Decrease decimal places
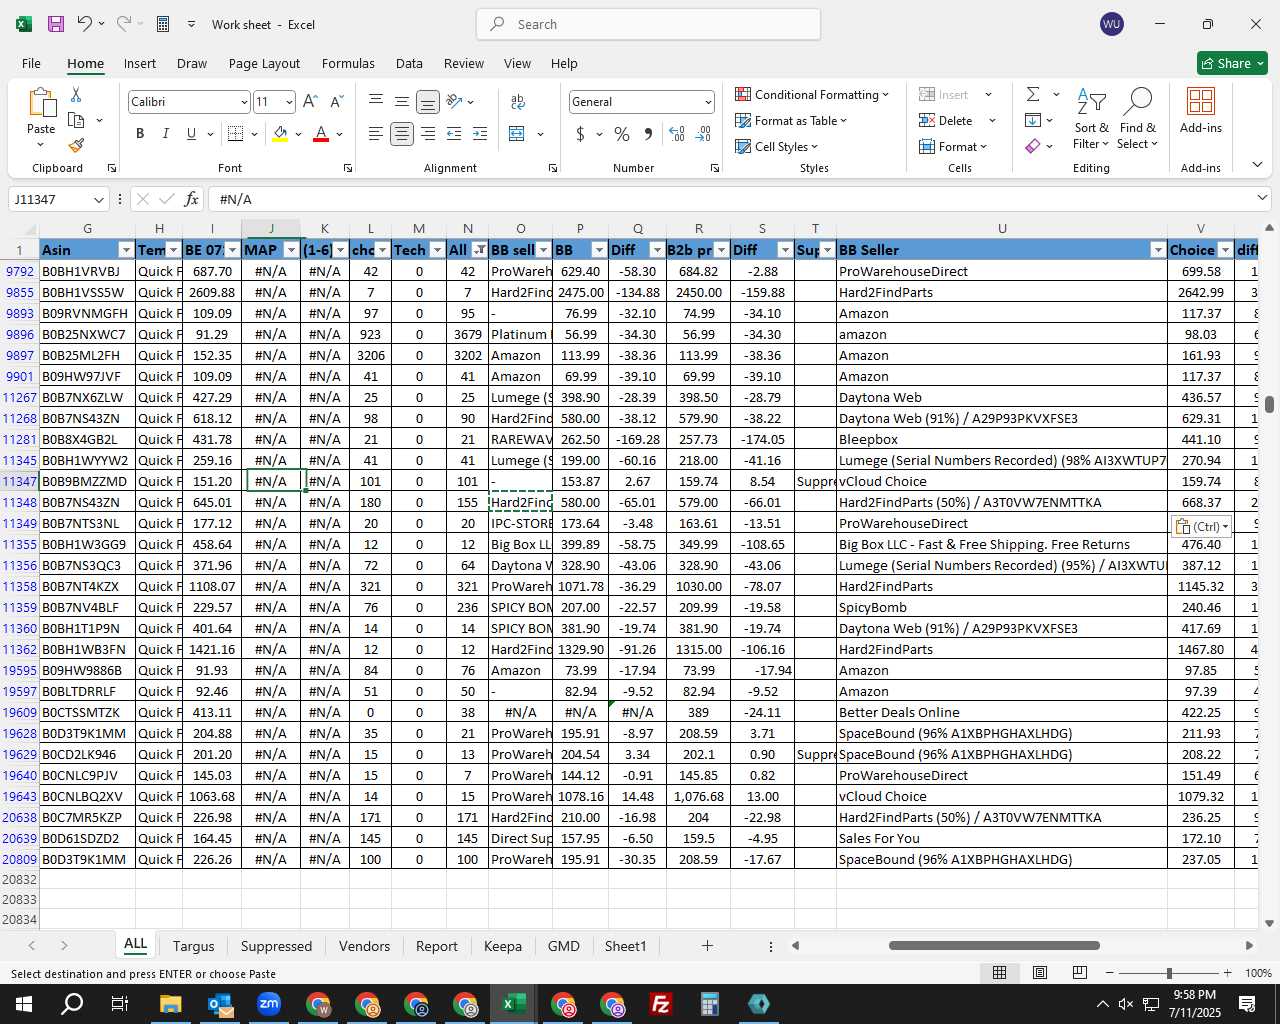The image size is (1280, 1024). (x=703, y=134)
